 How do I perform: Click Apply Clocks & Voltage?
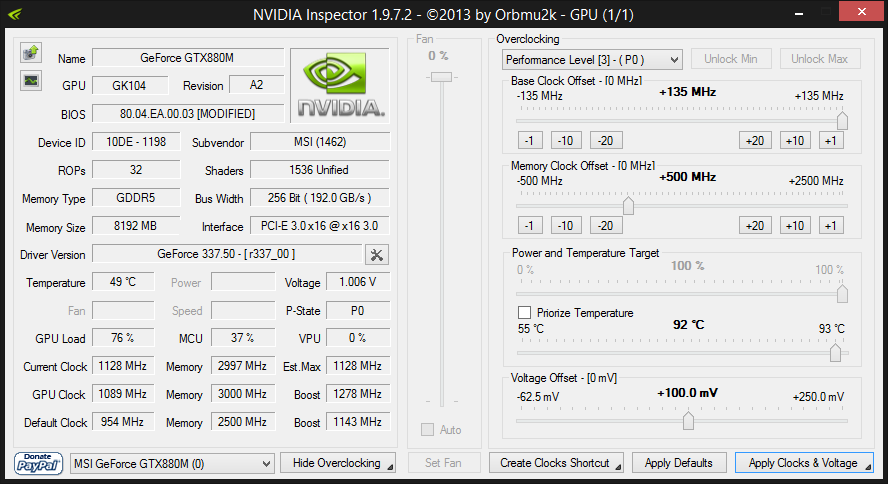pyautogui.click(x=804, y=462)
